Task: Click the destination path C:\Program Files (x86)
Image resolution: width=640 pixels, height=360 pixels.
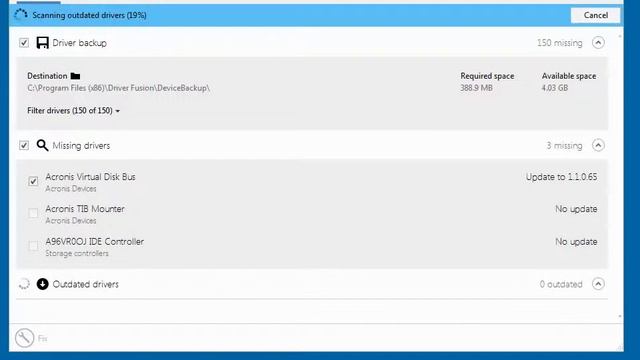Action: (x=118, y=88)
